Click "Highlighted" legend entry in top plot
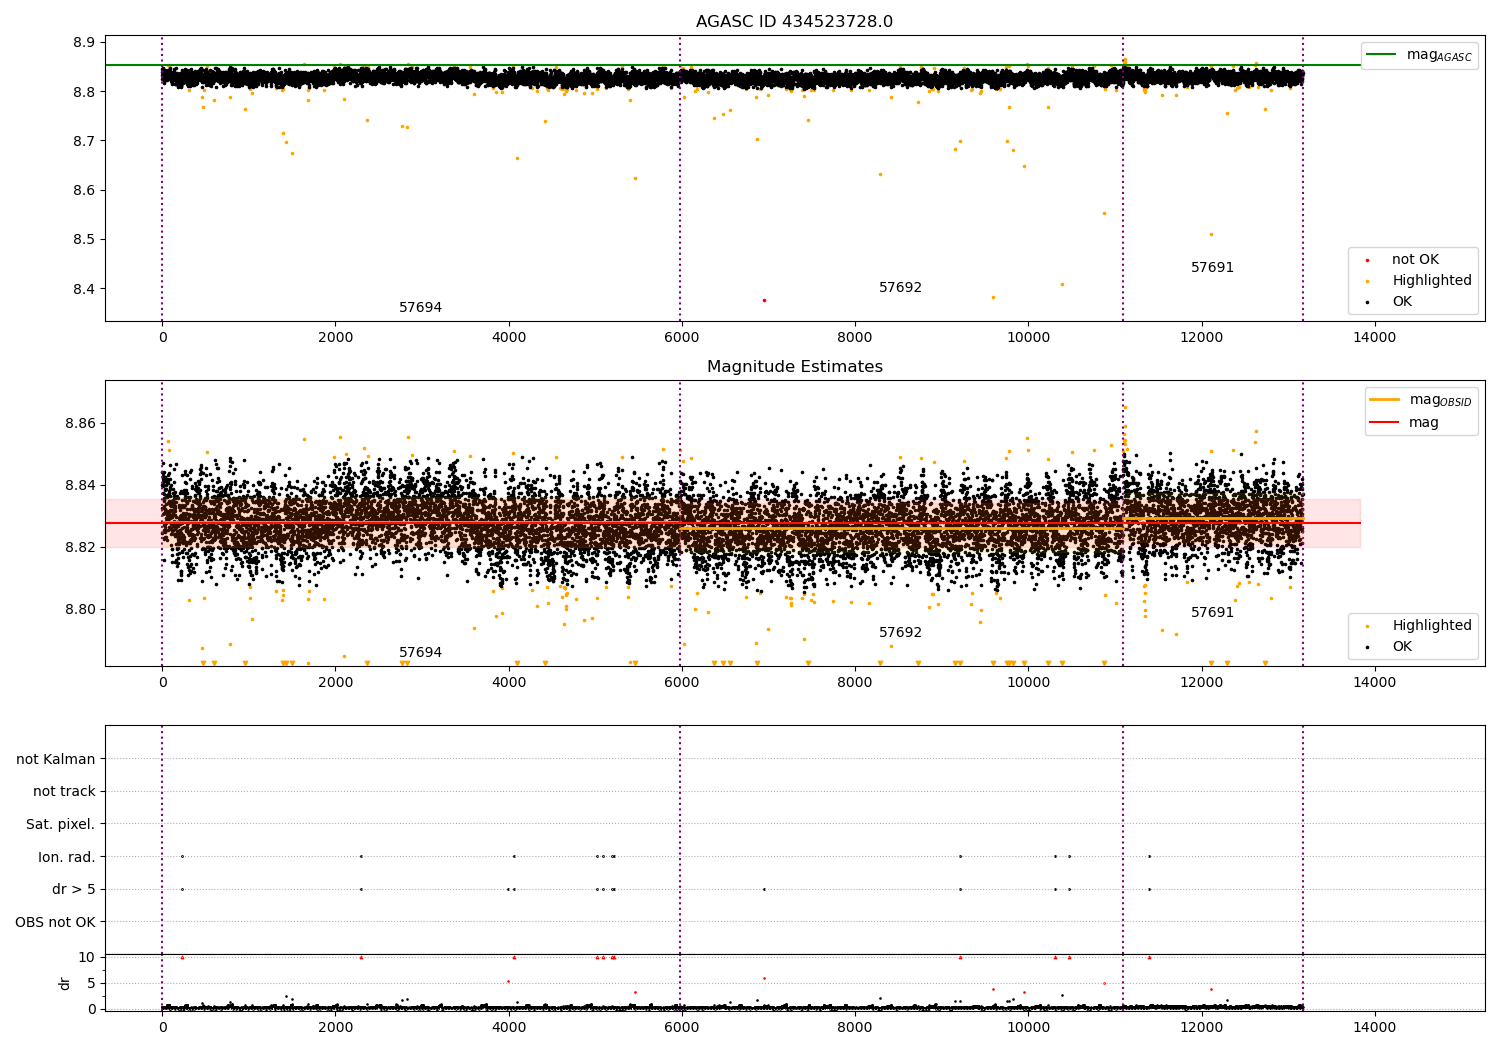The width and height of the screenshot is (1500, 1050). coord(1432,281)
